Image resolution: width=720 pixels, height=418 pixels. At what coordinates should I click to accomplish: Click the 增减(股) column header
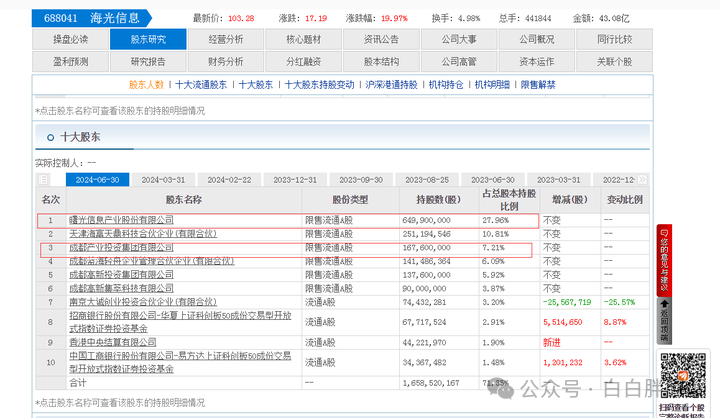pyautogui.click(x=570, y=200)
